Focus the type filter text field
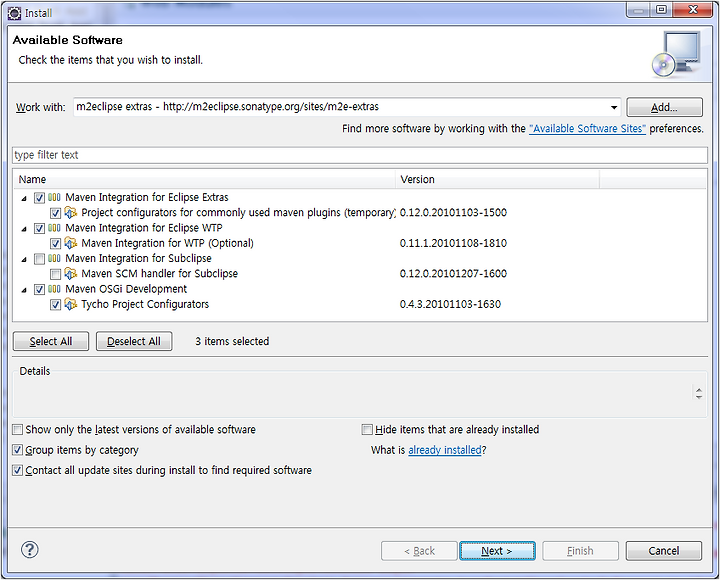 tap(360, 155)
